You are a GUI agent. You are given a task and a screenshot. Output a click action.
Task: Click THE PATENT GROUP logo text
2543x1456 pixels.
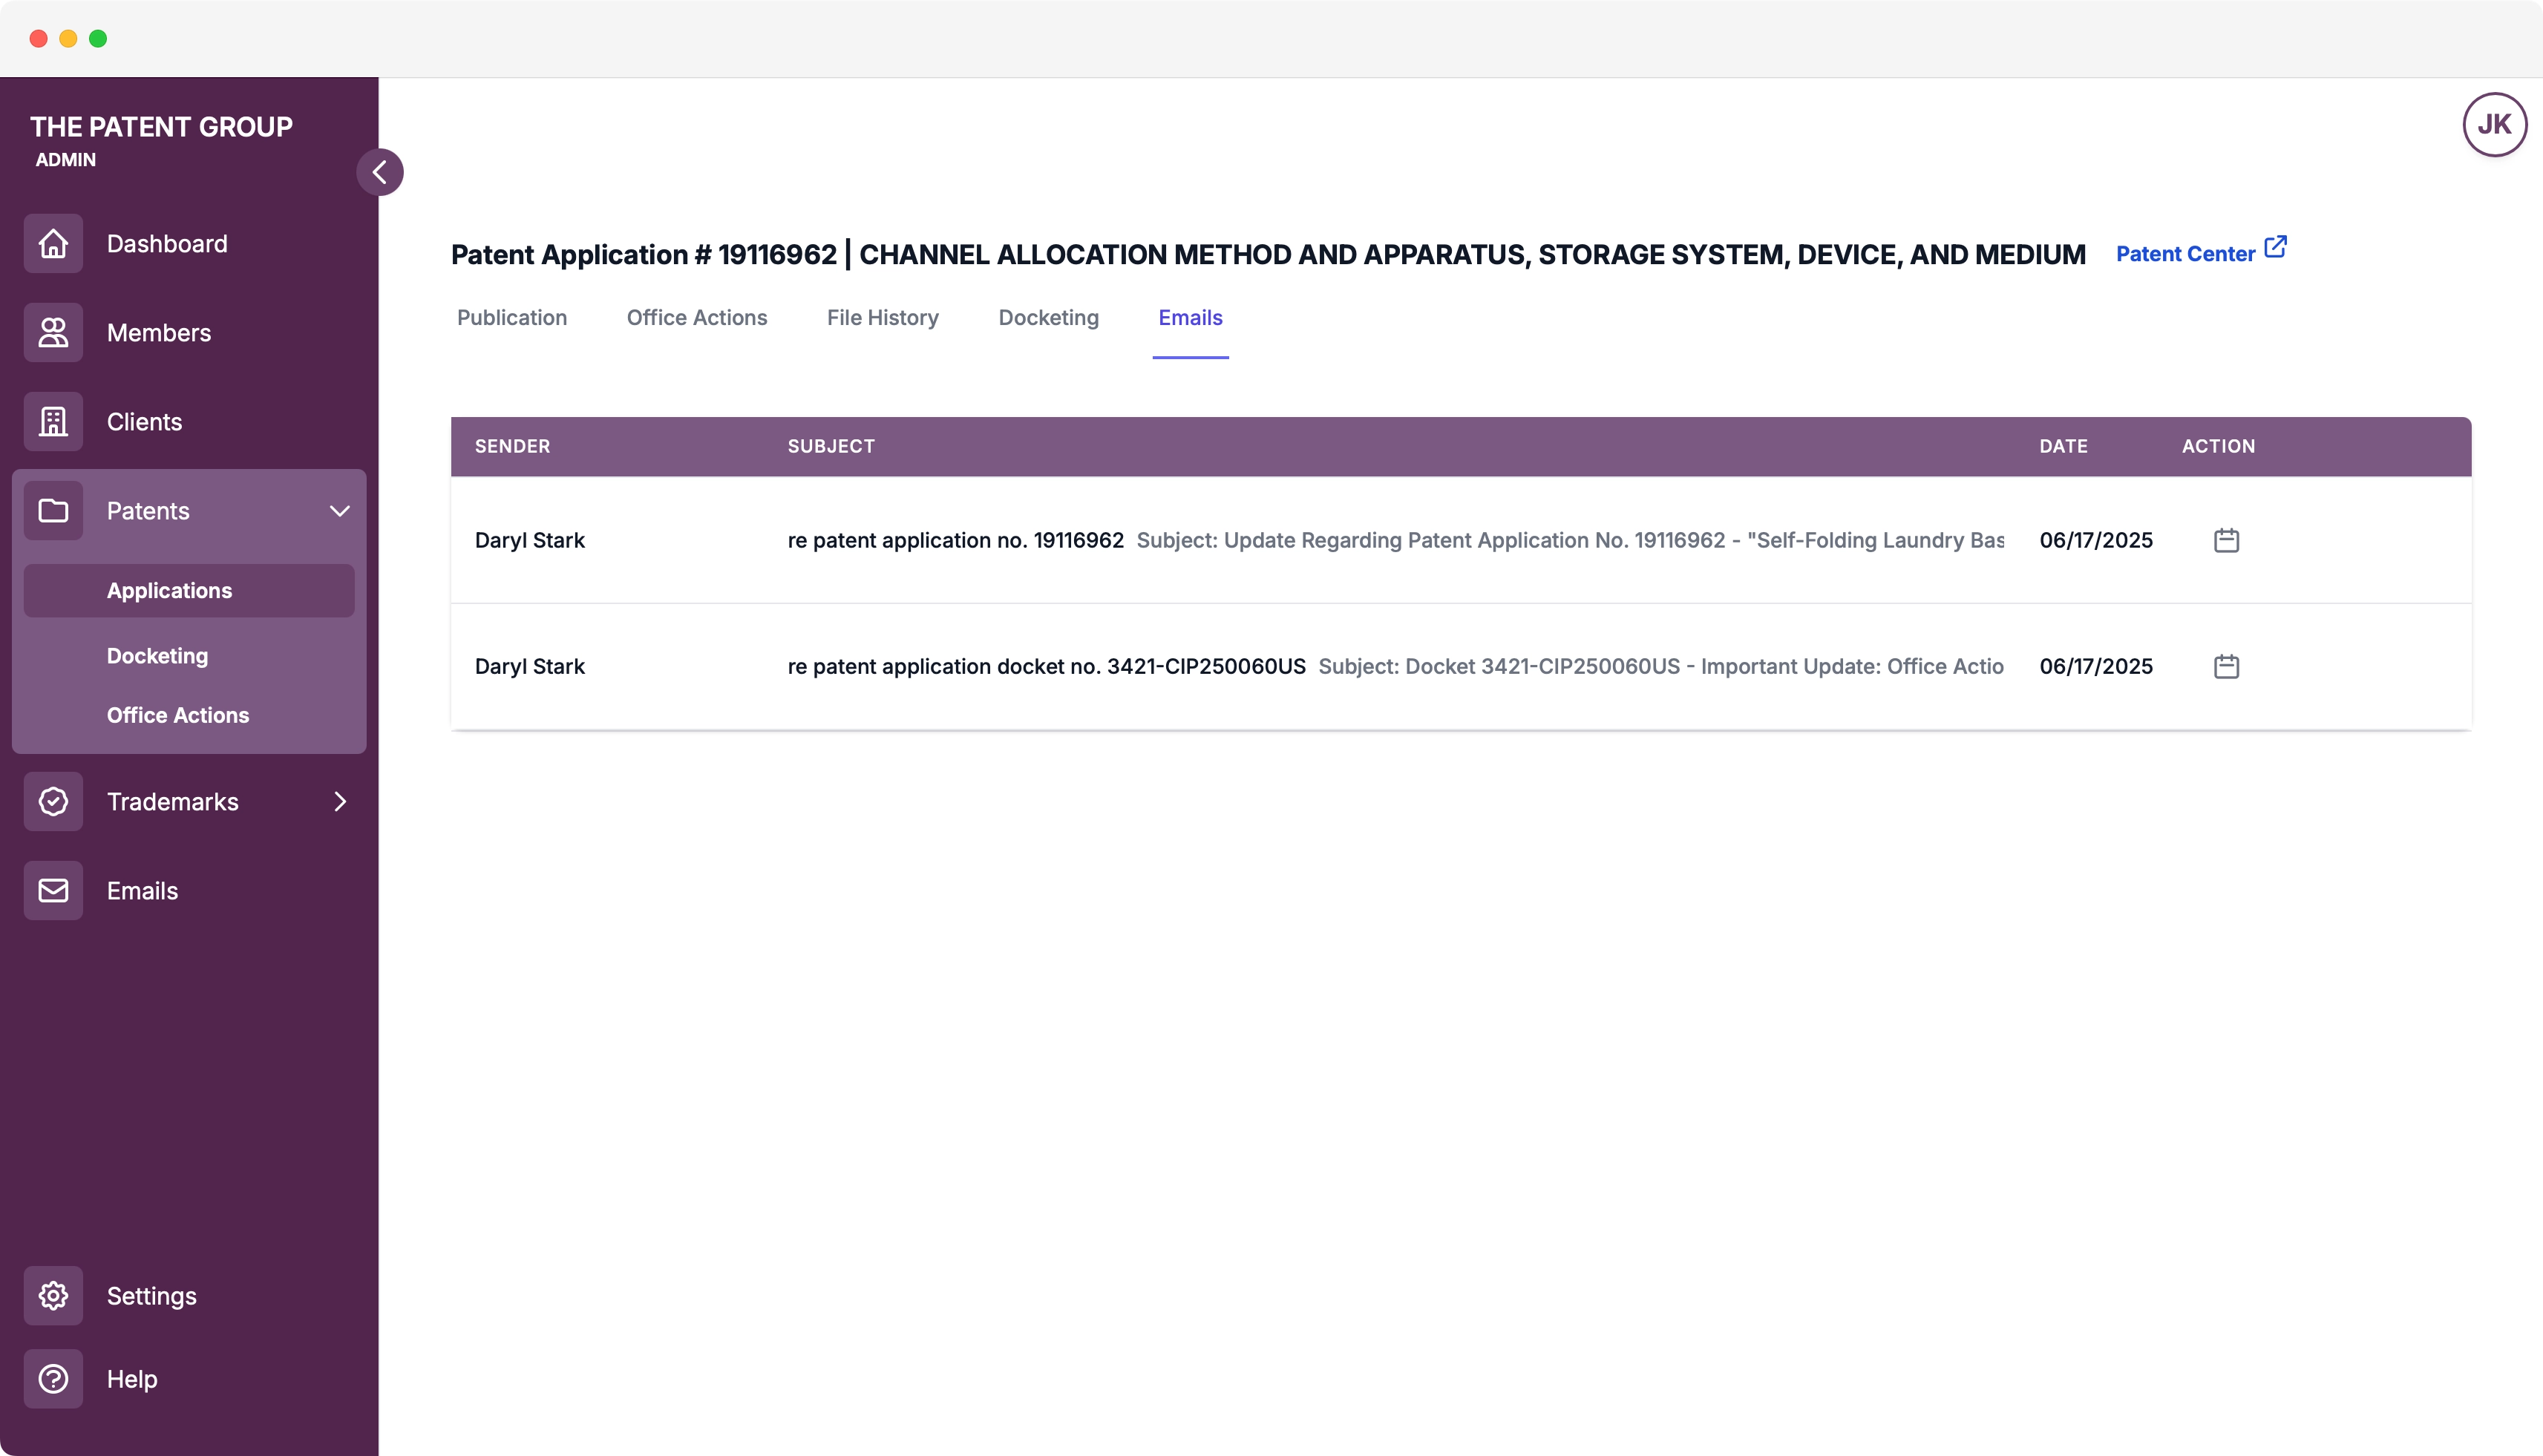161,126
